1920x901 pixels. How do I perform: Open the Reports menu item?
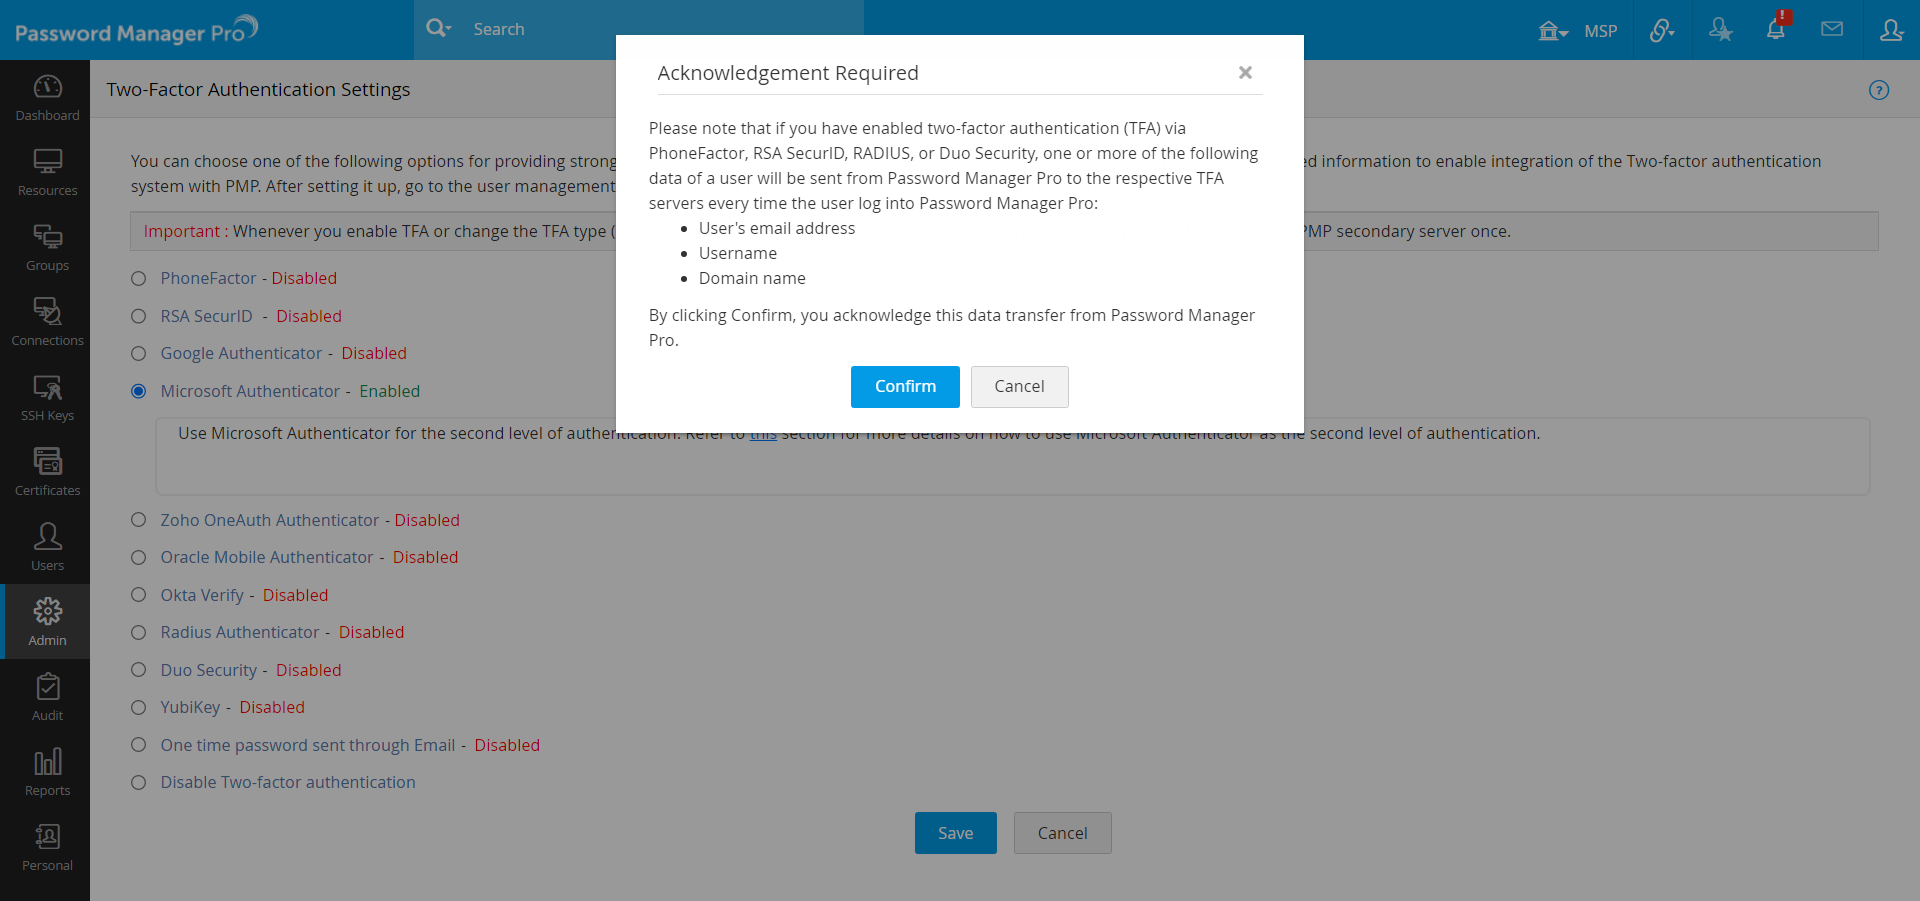pyautogui.click(x=47, y=772)
